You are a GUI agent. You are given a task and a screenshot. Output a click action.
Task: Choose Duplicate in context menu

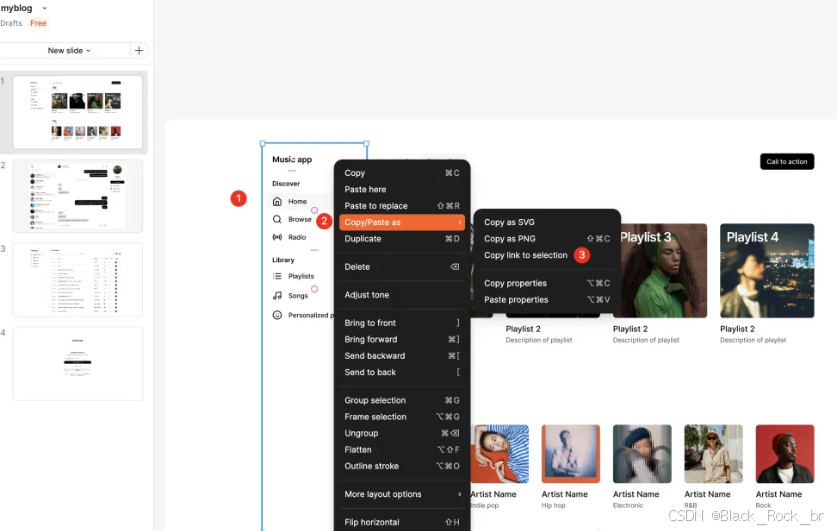(x=402, y=239)
